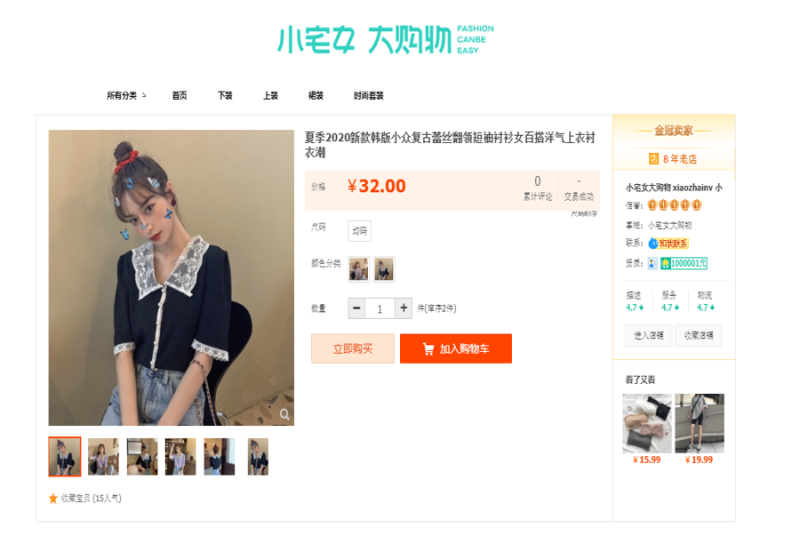This screenshot has height=536, width=800.
Task: Increase quantity with the plus button
Action: pyautogui.click(x=404, y=308)
